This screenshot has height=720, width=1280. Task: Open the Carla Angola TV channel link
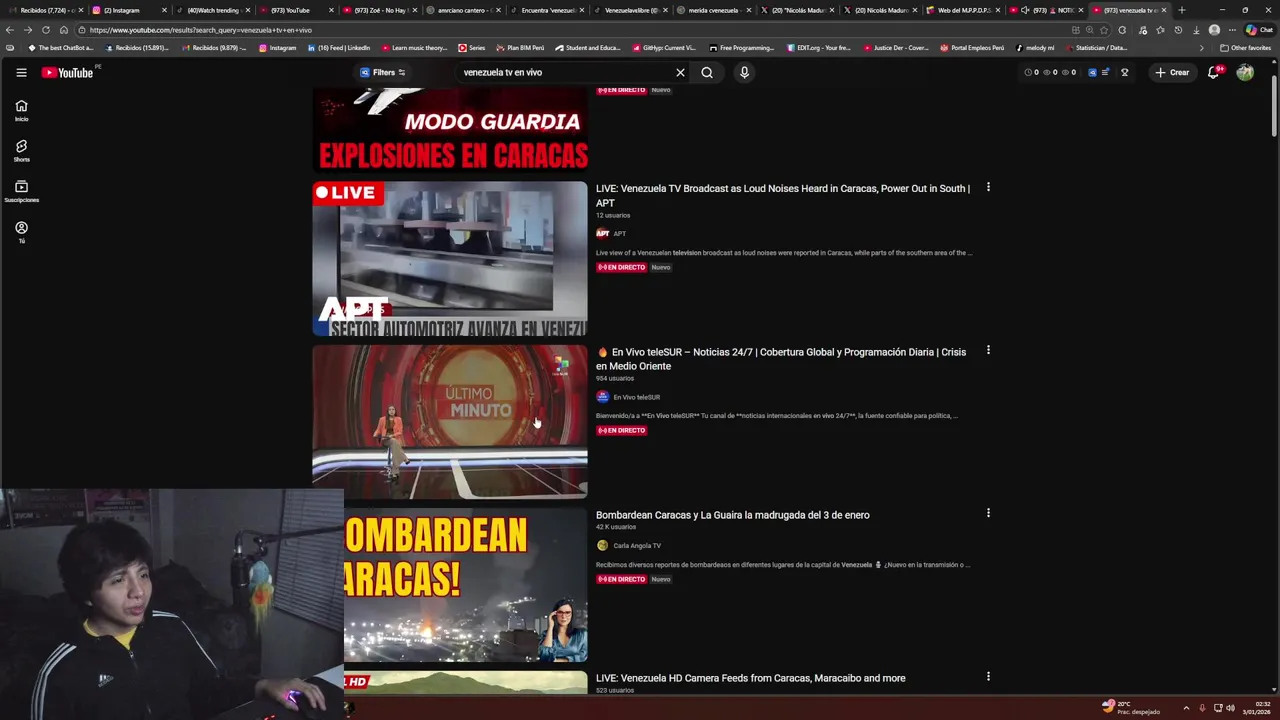pyautogui.click(x=637, y=546)
